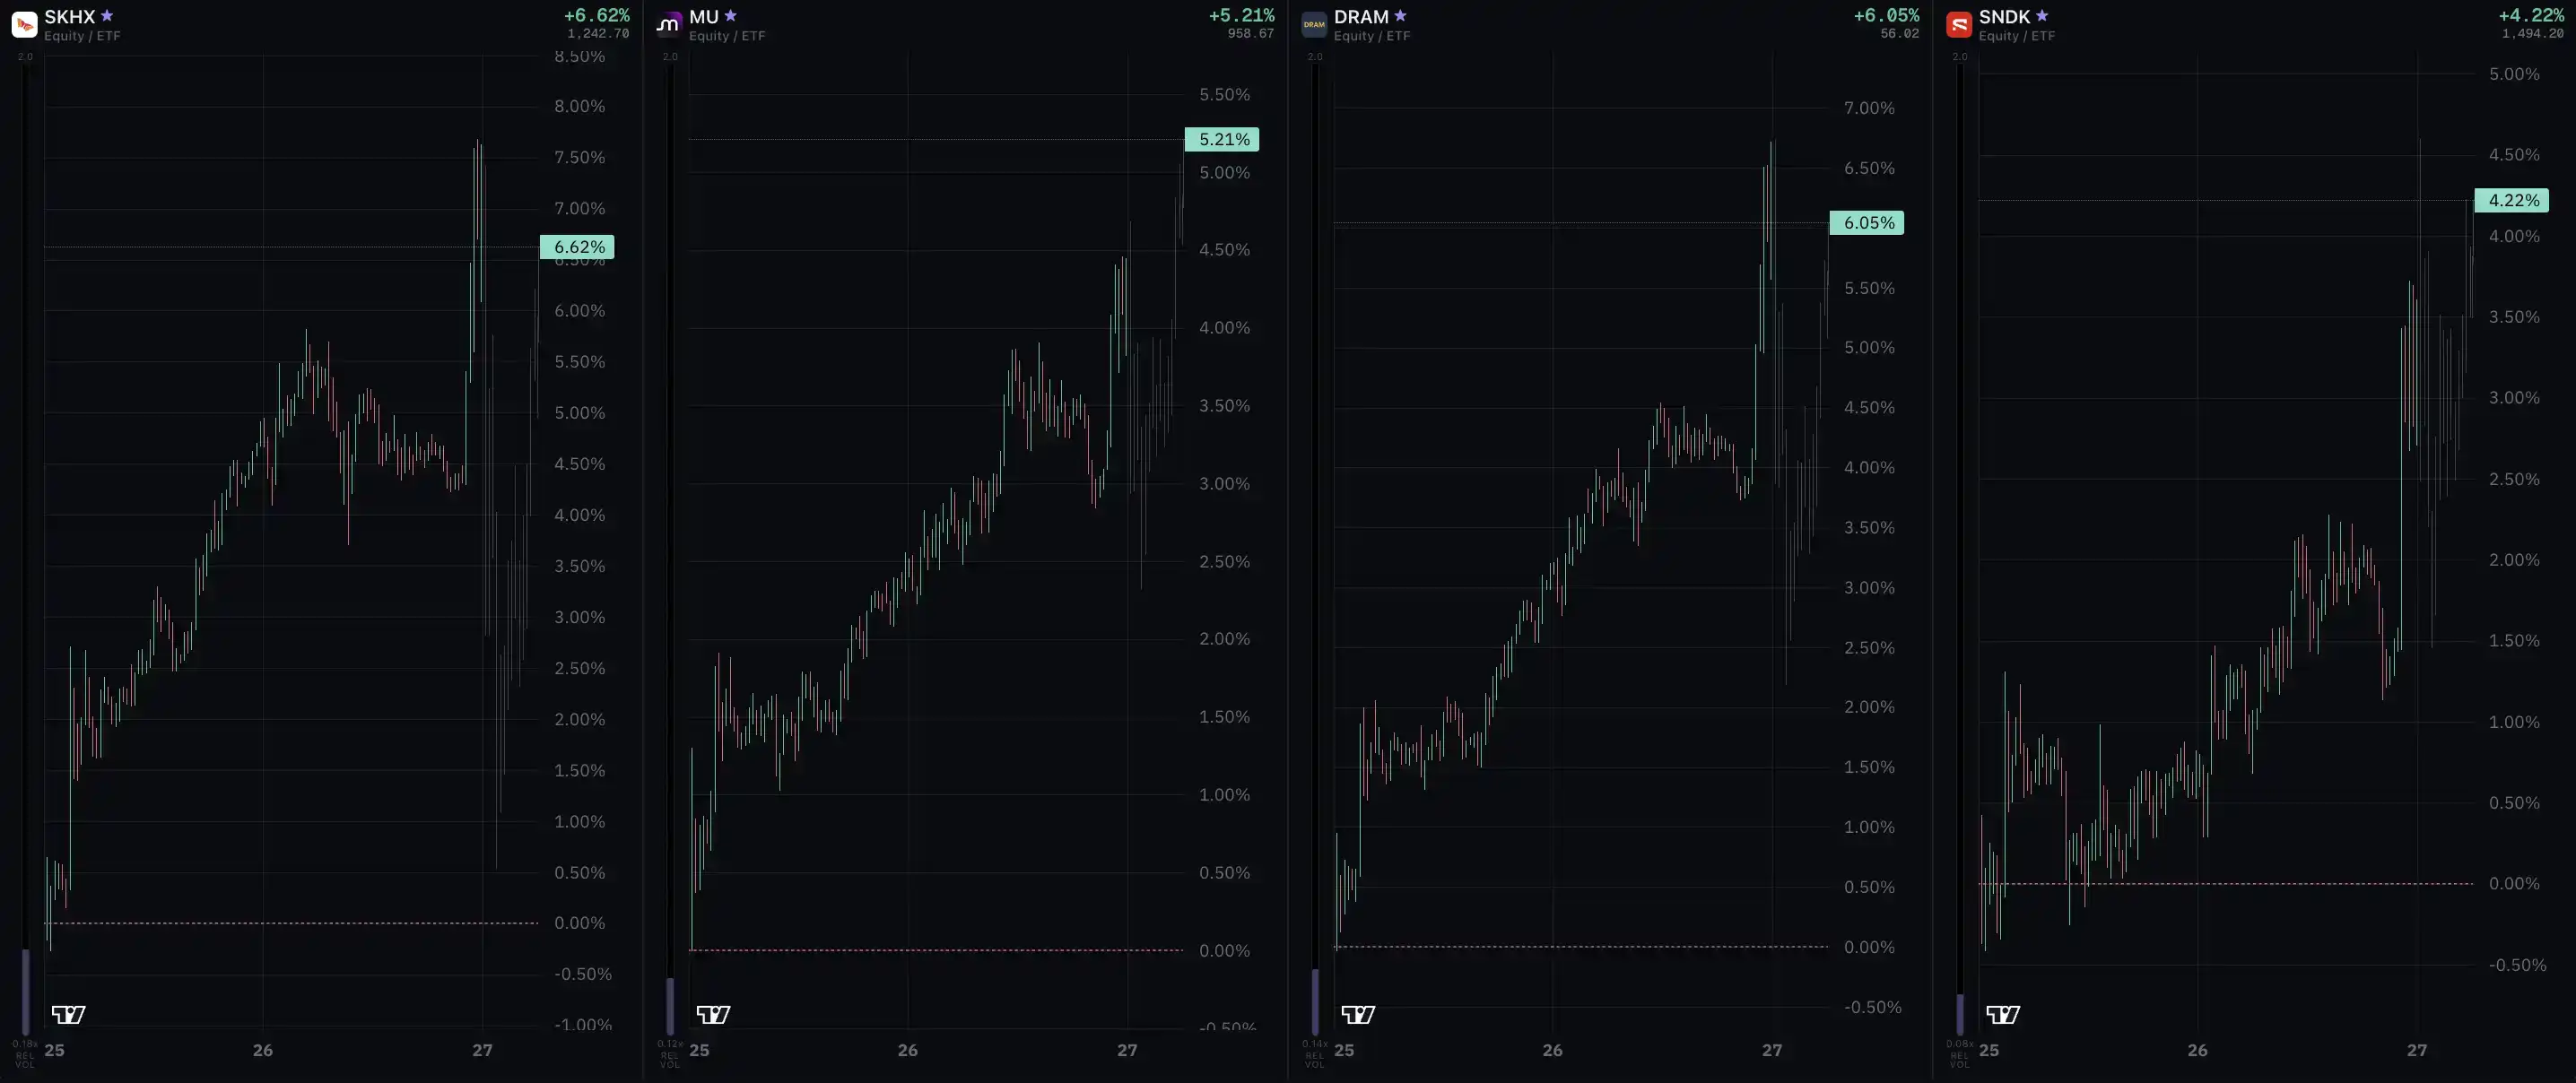The width and height of the screenshot is (2576, 1083).
Task: Select the MU symbol name
Action: pyautogui.click(x=704, y=17)
